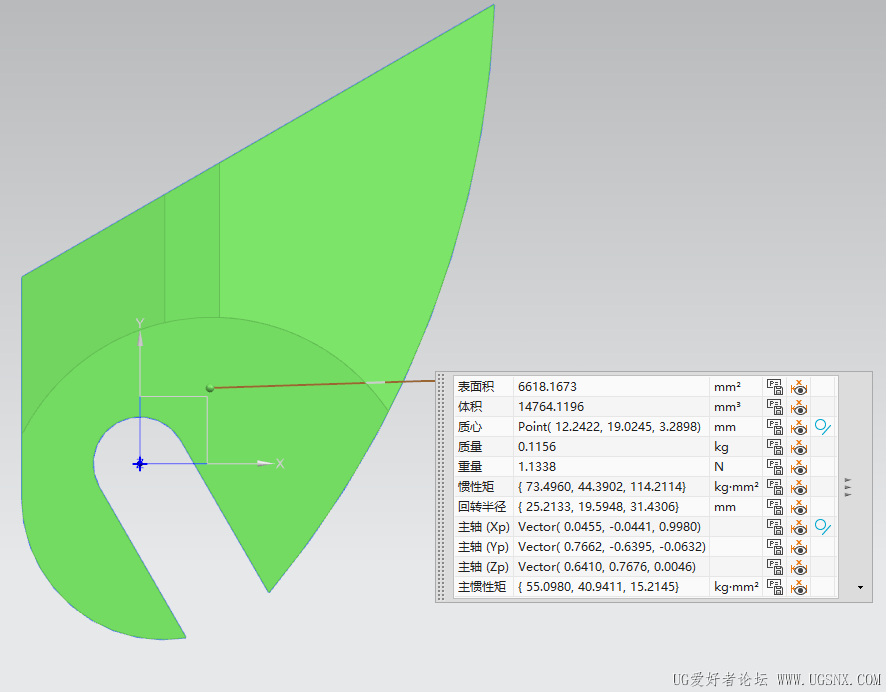
Task: Click the mass value 0.1156
Action: pos(537,447)
